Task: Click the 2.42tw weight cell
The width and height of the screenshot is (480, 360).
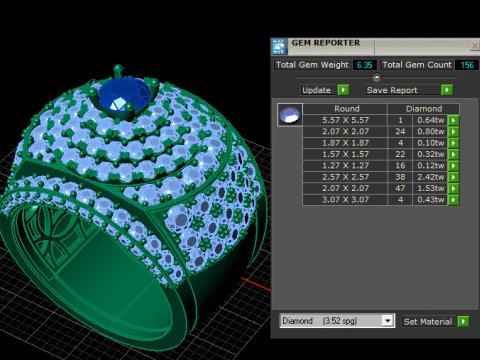Action: coord(430,177)
